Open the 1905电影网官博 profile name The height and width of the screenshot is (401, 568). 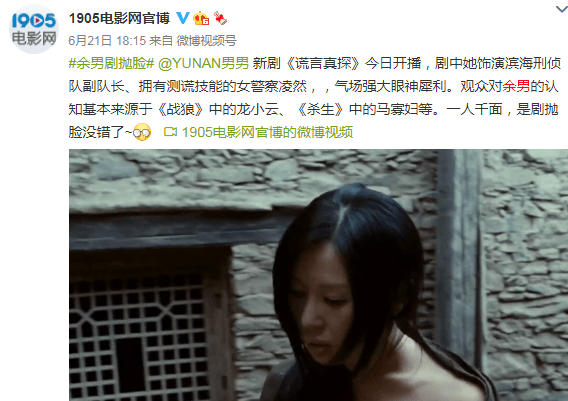[x=119, y=18]
